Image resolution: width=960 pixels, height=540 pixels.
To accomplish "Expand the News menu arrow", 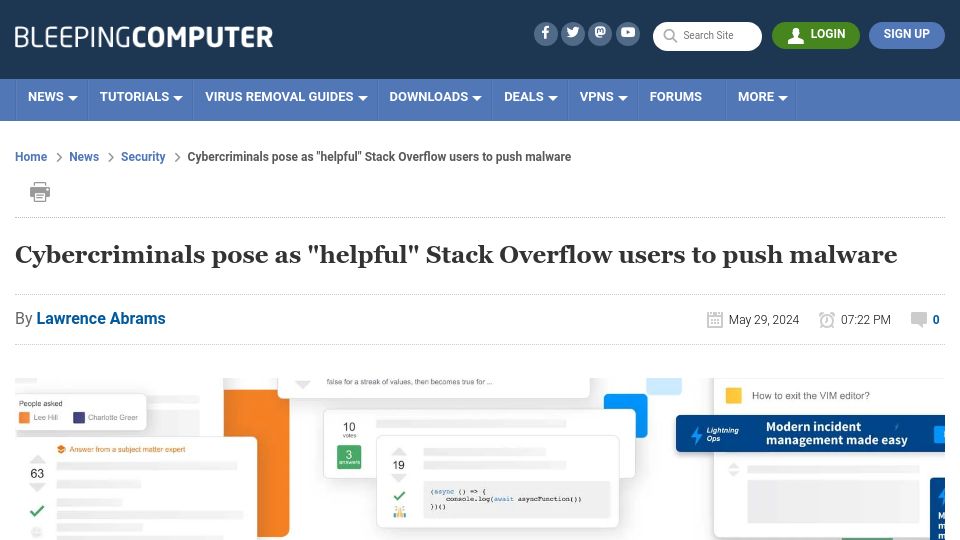I will [73, 98].
